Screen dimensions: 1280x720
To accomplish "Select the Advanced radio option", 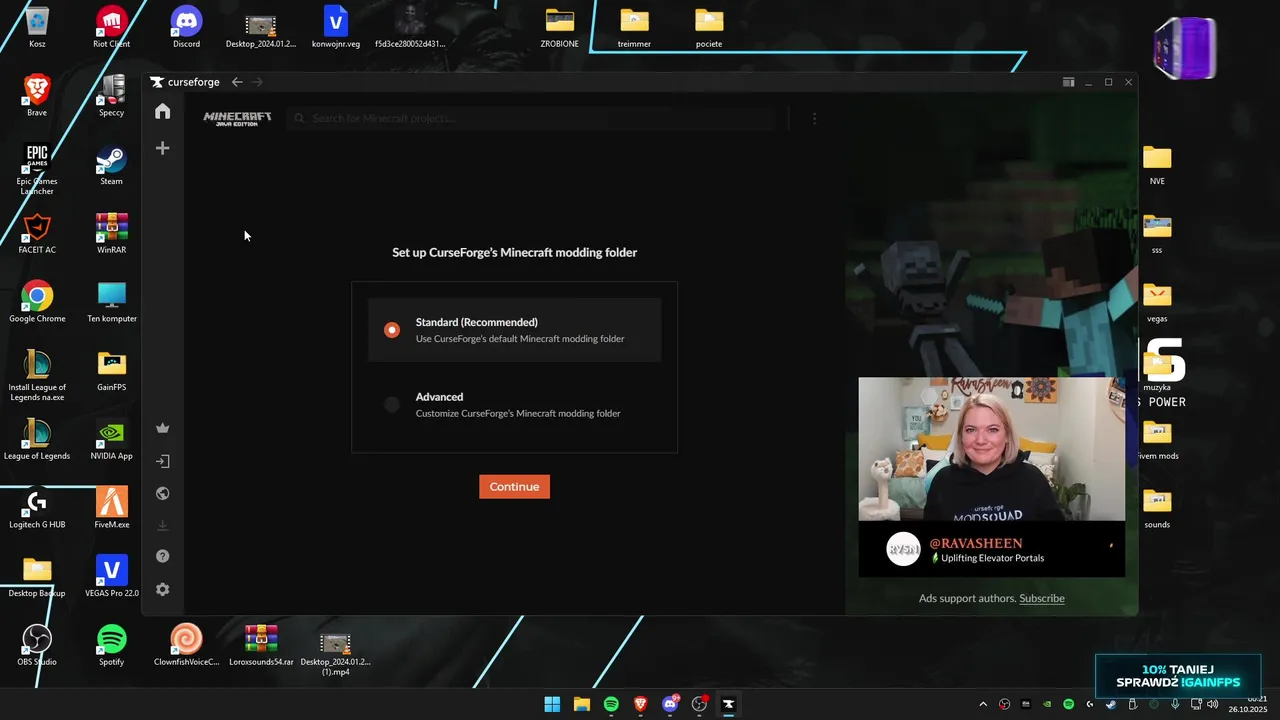I will (391, 404).
